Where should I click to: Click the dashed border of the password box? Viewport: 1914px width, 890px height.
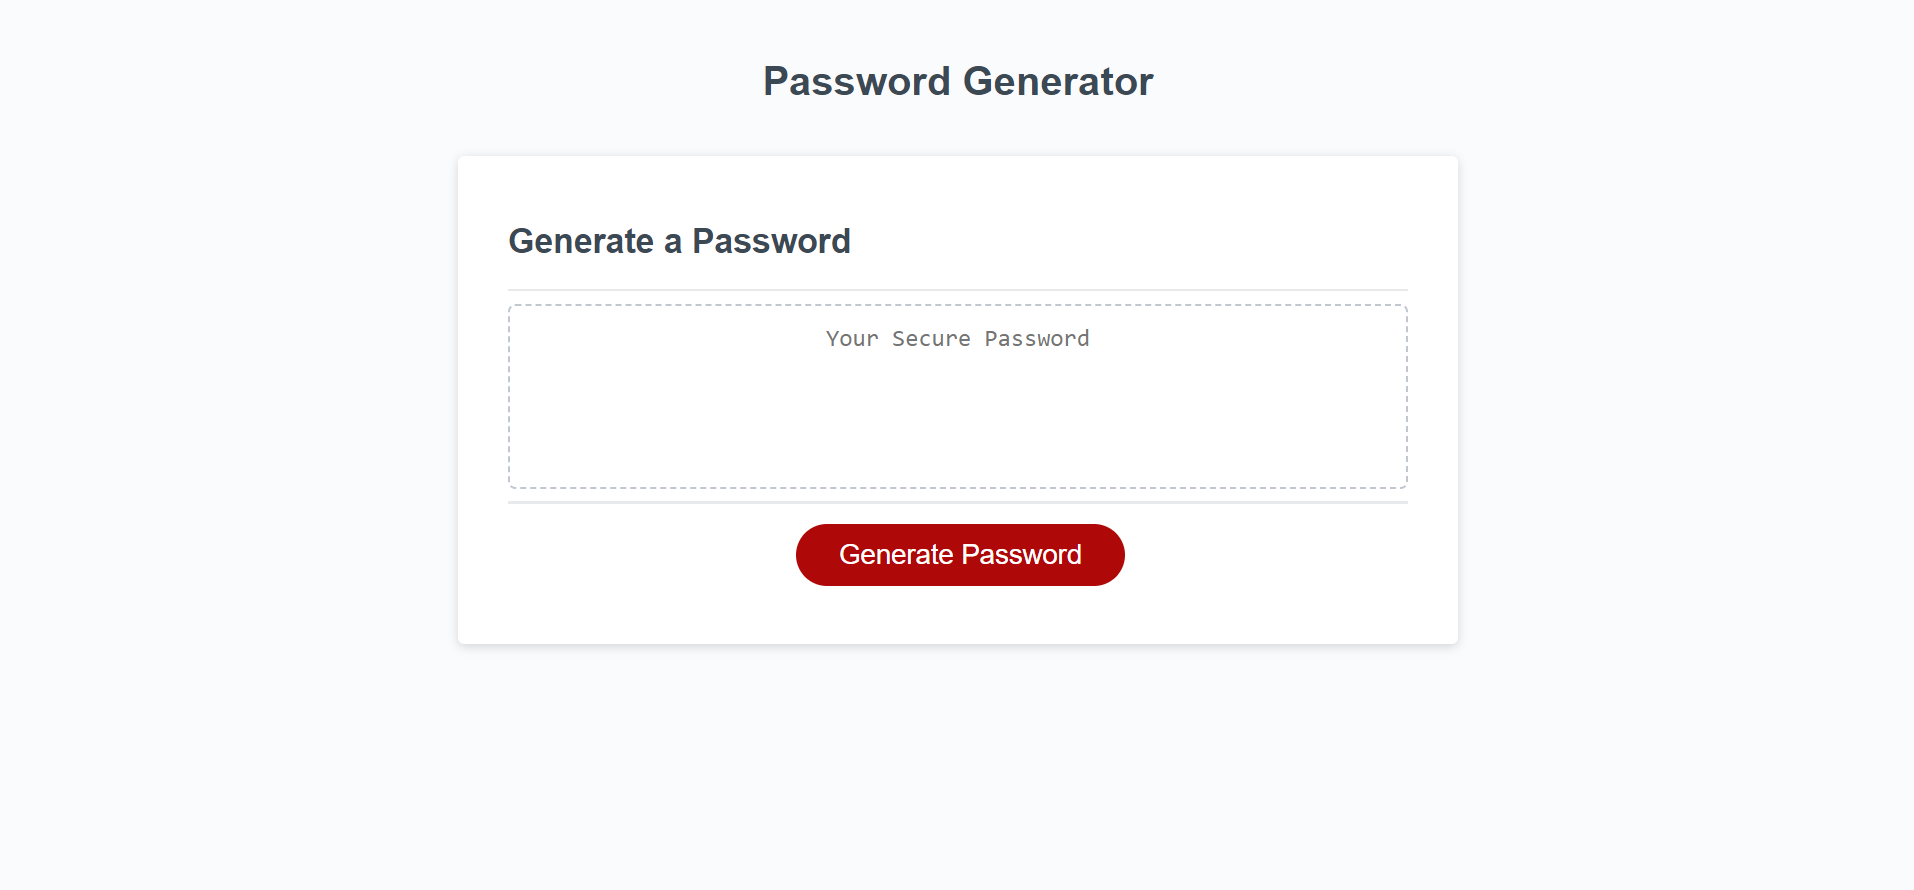point(958,306)
